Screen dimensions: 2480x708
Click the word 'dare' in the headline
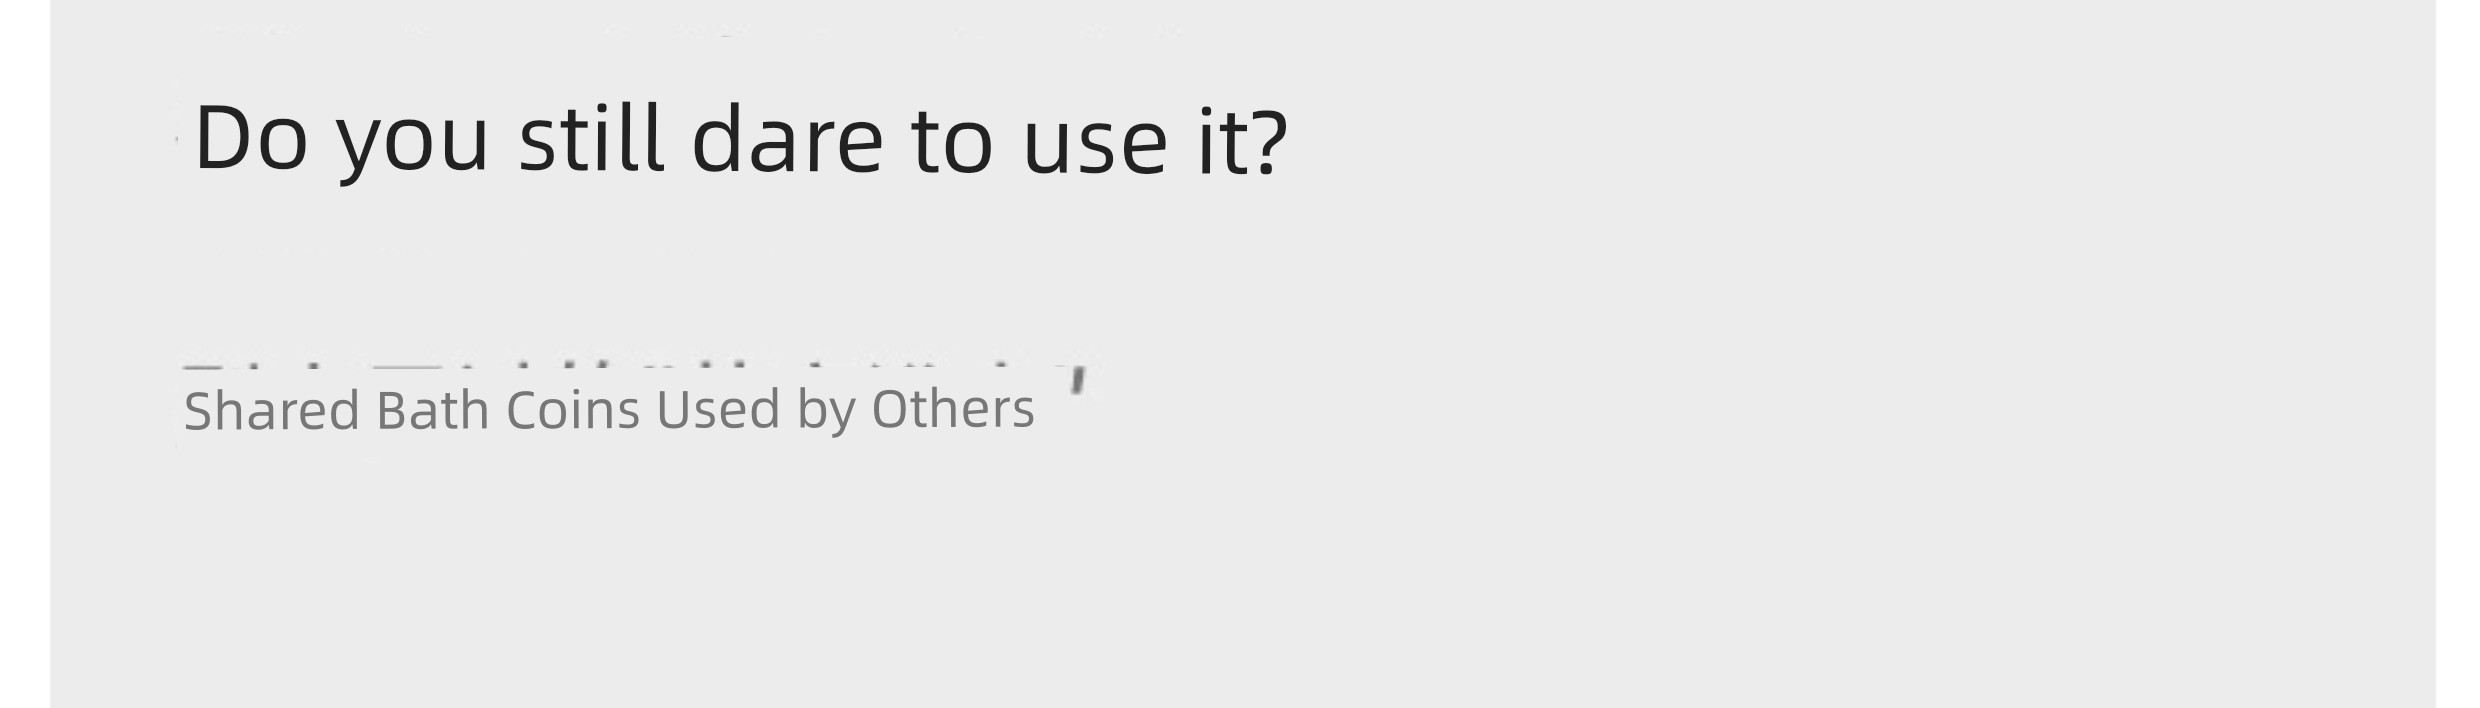click(x=787, y=137)
